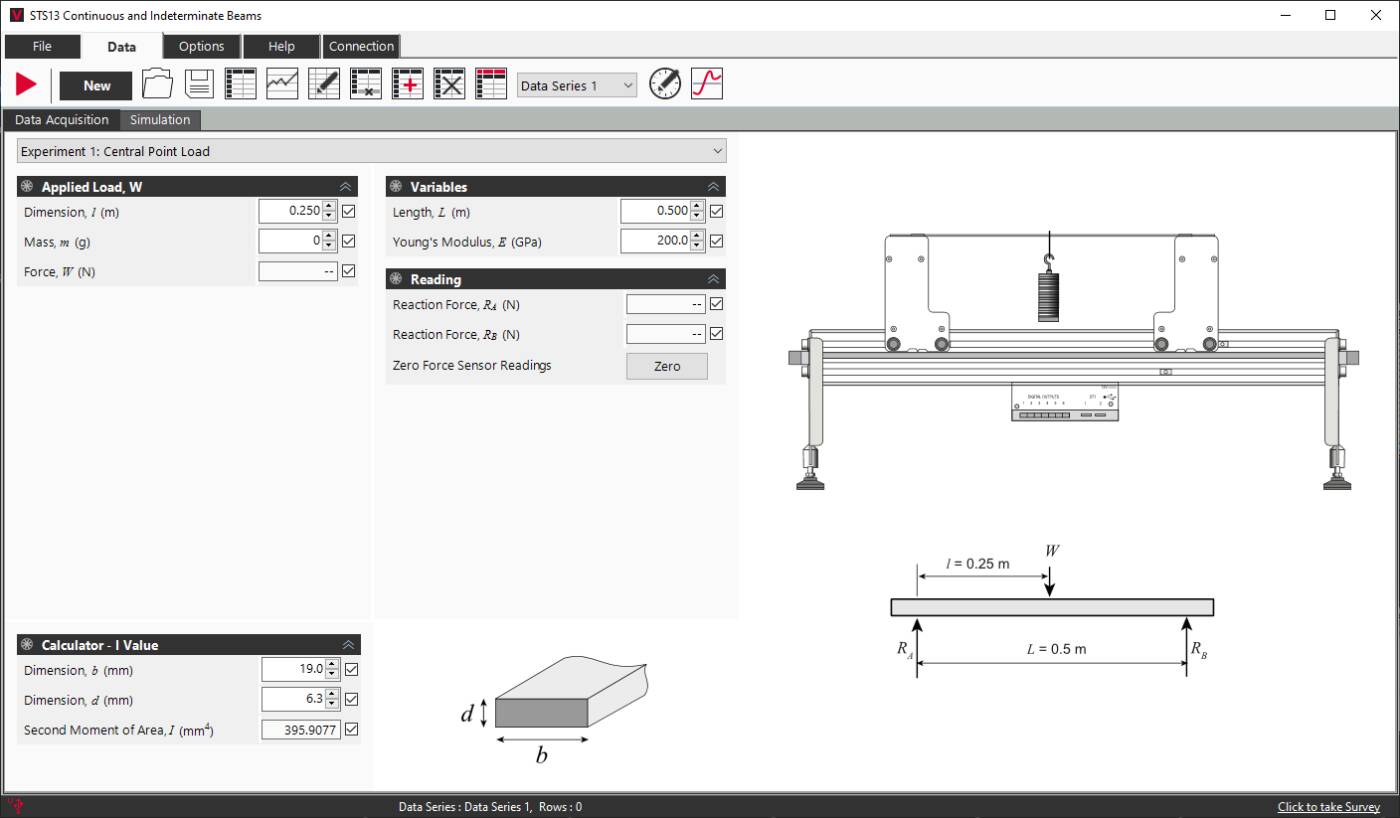Increase Mass using the stepper arrows

330,236
